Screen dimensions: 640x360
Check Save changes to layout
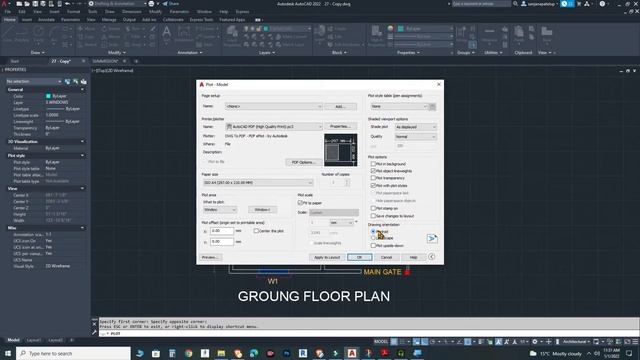[373, 216]
